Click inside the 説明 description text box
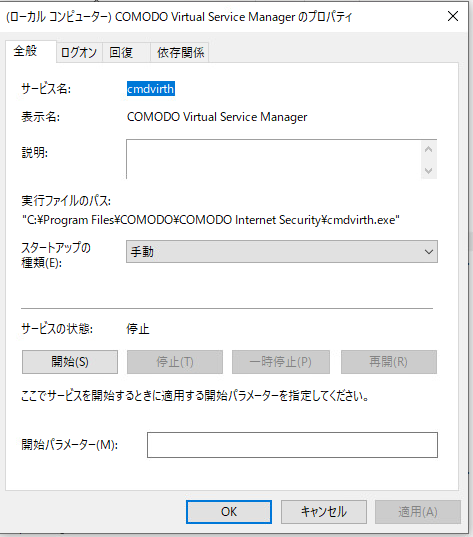473x537 pixels. pos(273,159)
